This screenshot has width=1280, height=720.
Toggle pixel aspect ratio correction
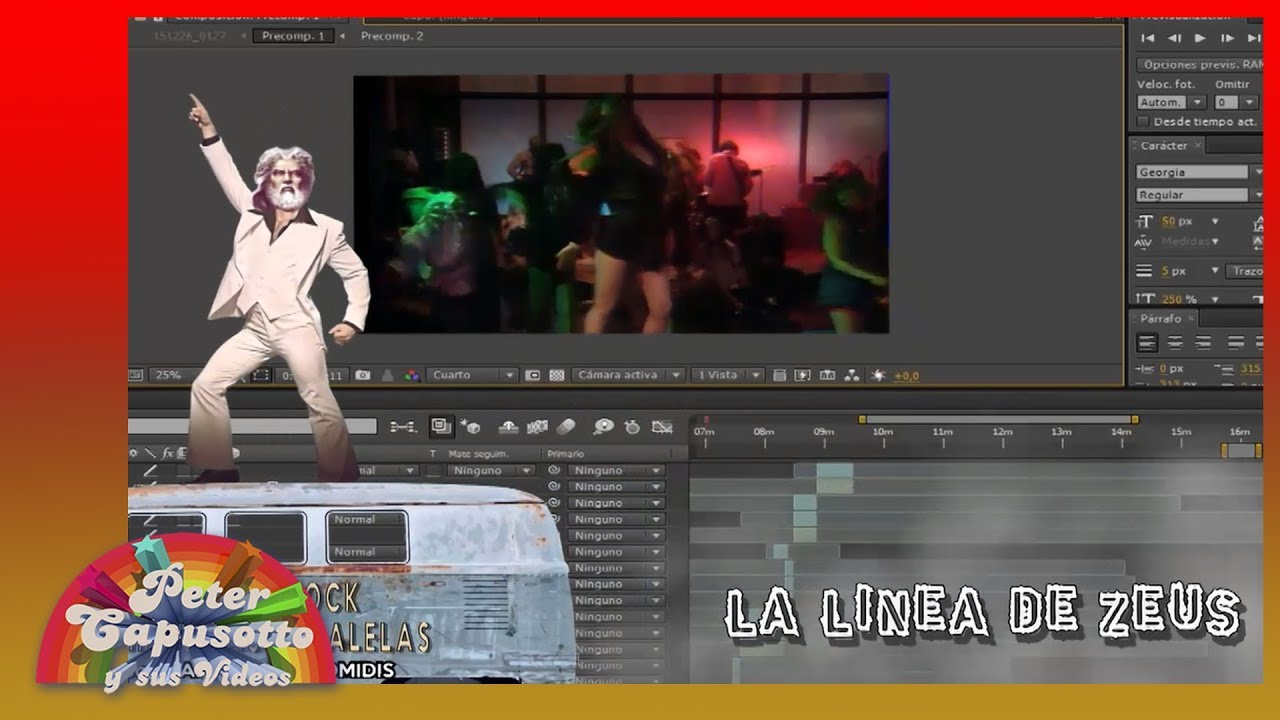(779, 375)
